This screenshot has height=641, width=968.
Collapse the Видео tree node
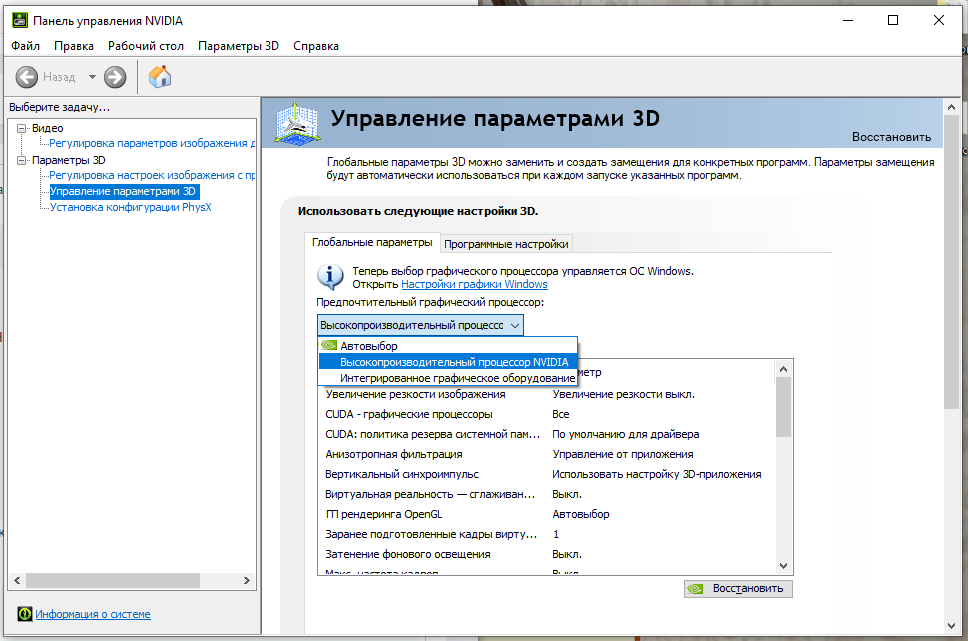pos(21,128)
